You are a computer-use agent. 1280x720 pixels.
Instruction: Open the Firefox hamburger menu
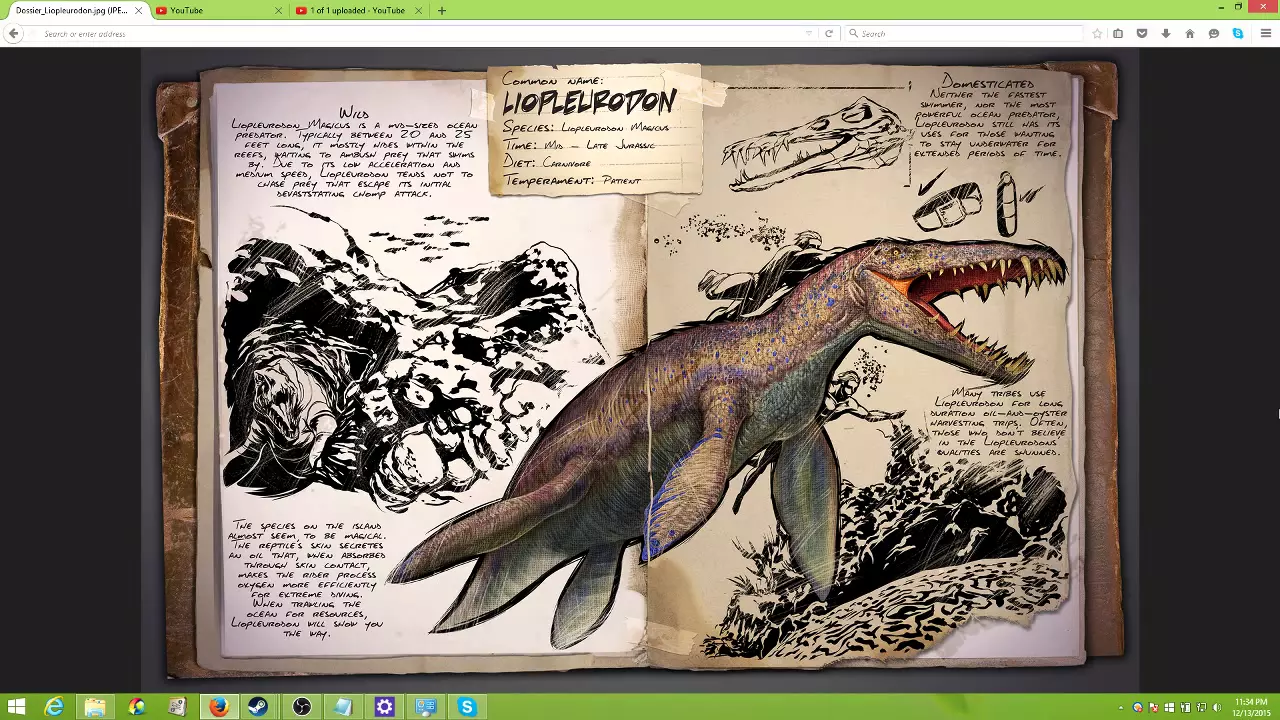(1265, 33)
